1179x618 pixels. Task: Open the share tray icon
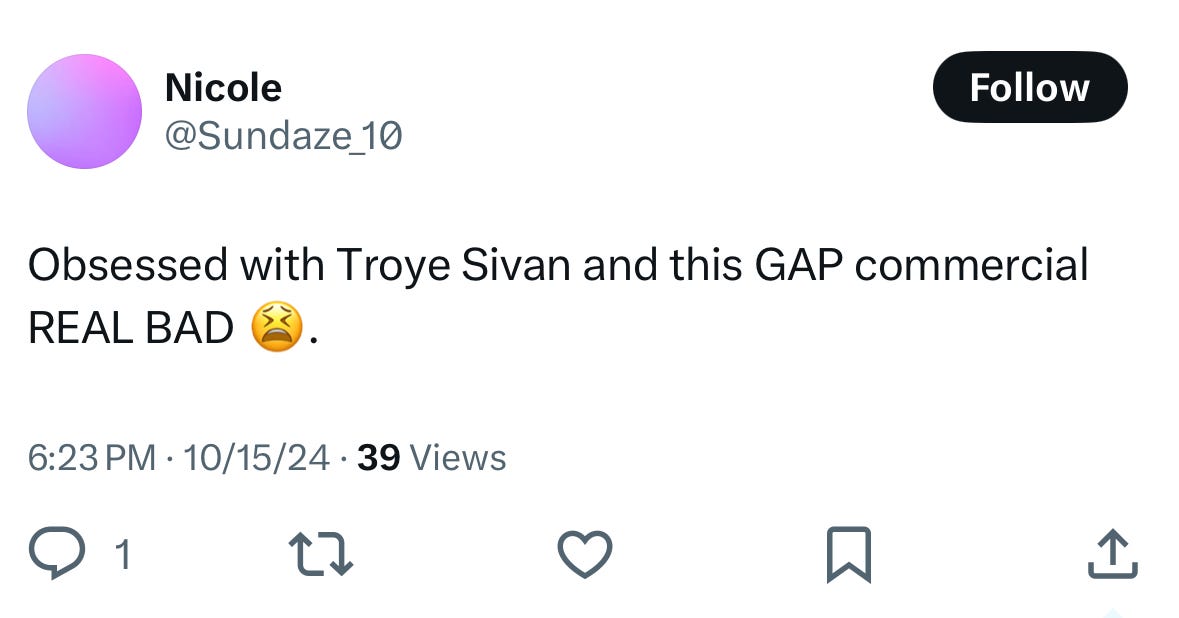click(x=1112, y=553)
